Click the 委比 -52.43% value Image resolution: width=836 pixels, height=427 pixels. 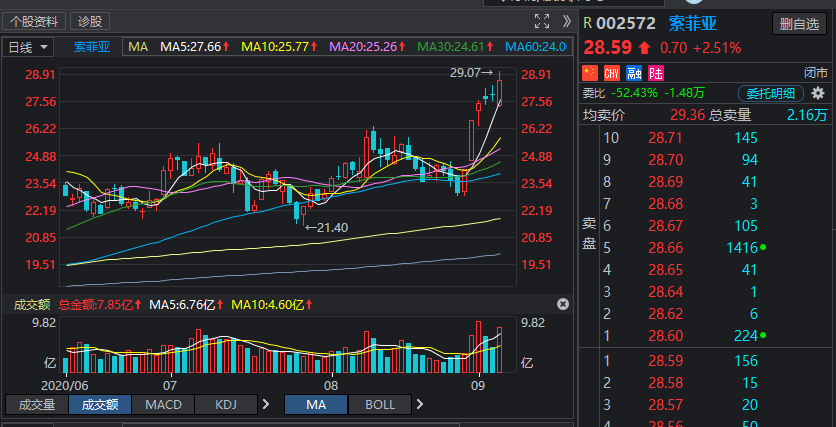tap(634, 93)
